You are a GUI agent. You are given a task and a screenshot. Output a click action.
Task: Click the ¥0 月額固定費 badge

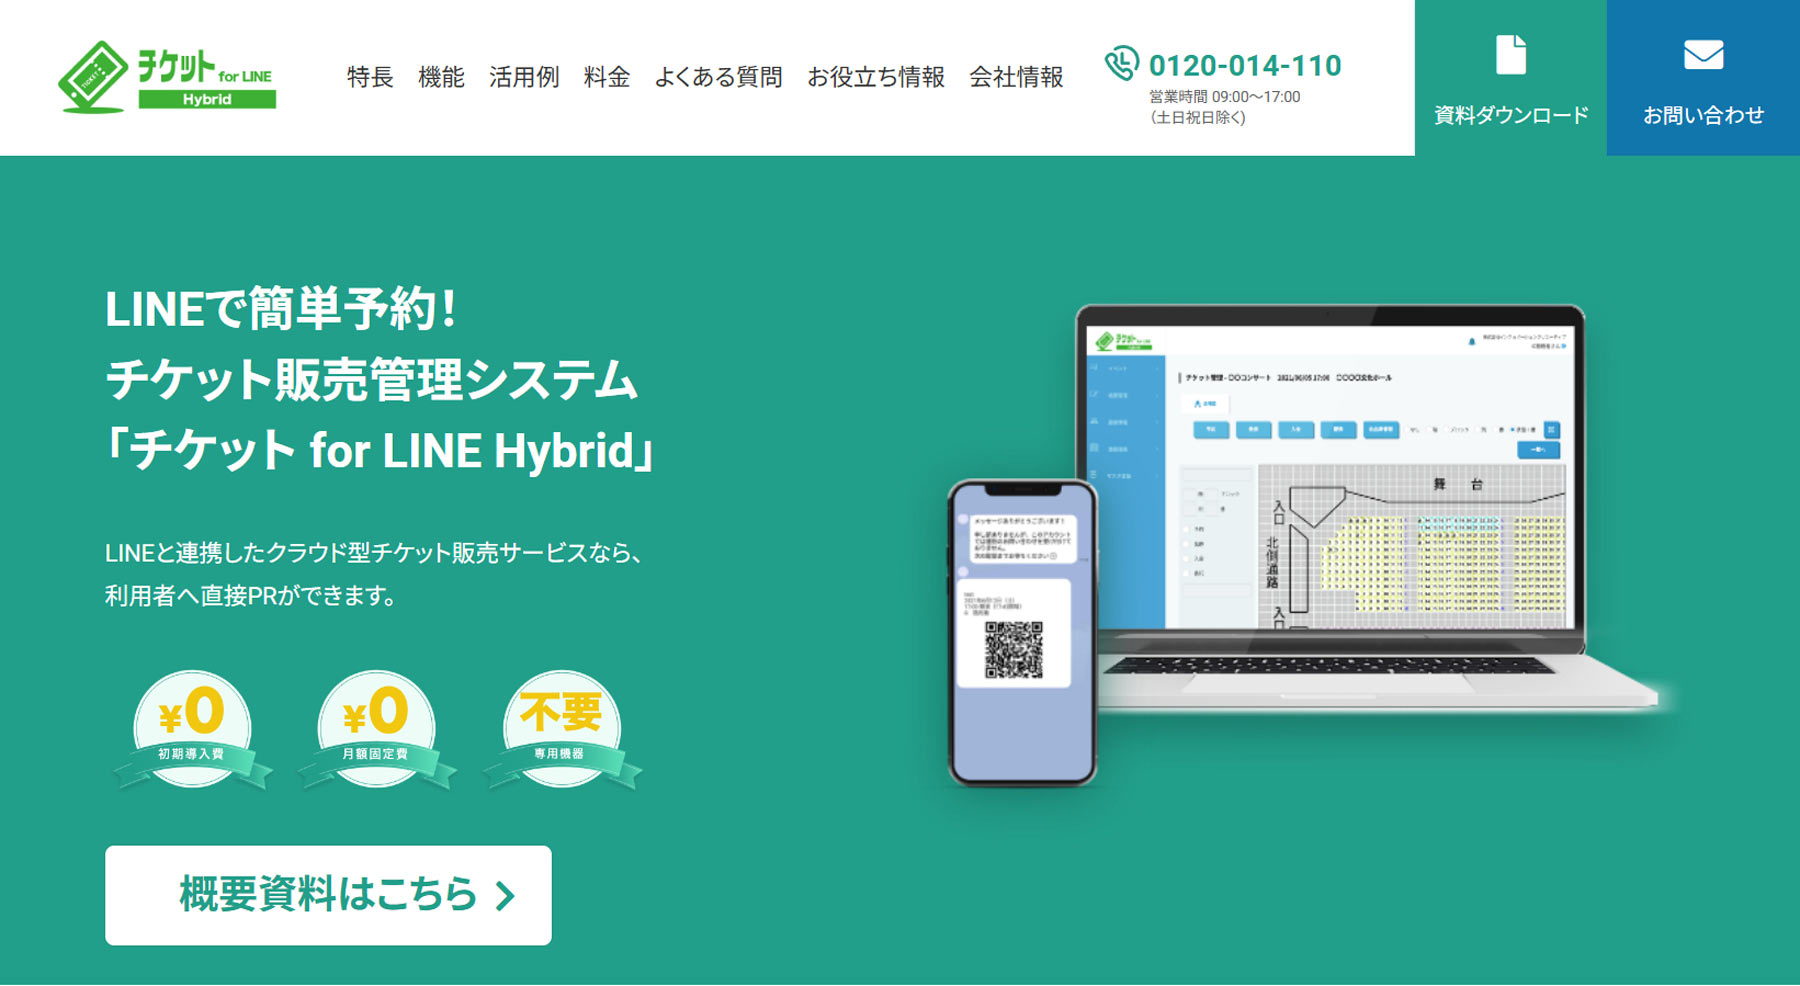pos(376,730)
